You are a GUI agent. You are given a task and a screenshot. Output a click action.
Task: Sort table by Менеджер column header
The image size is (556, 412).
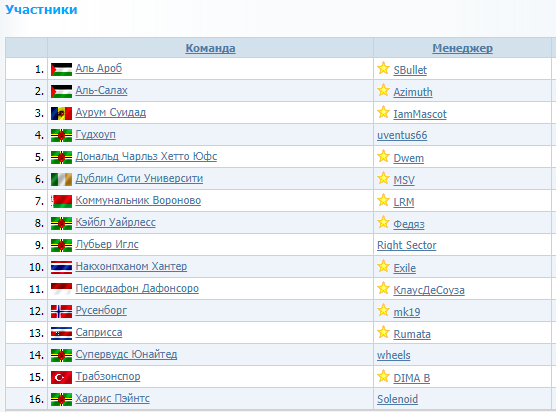pos(462,48)
